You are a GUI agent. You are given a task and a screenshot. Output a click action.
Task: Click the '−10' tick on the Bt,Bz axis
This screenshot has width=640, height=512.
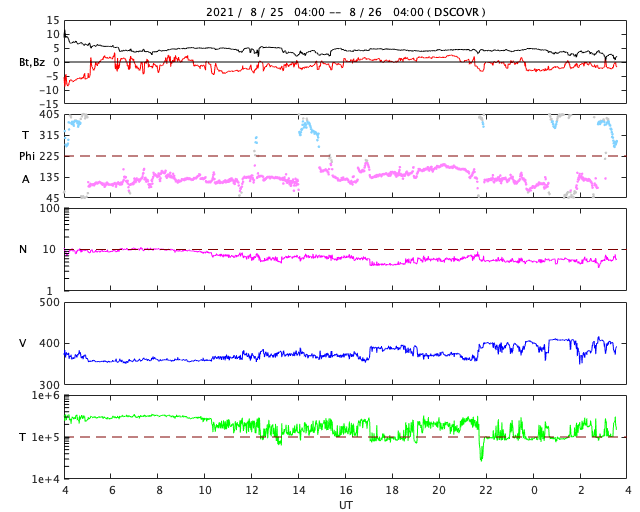coord(49,90)
